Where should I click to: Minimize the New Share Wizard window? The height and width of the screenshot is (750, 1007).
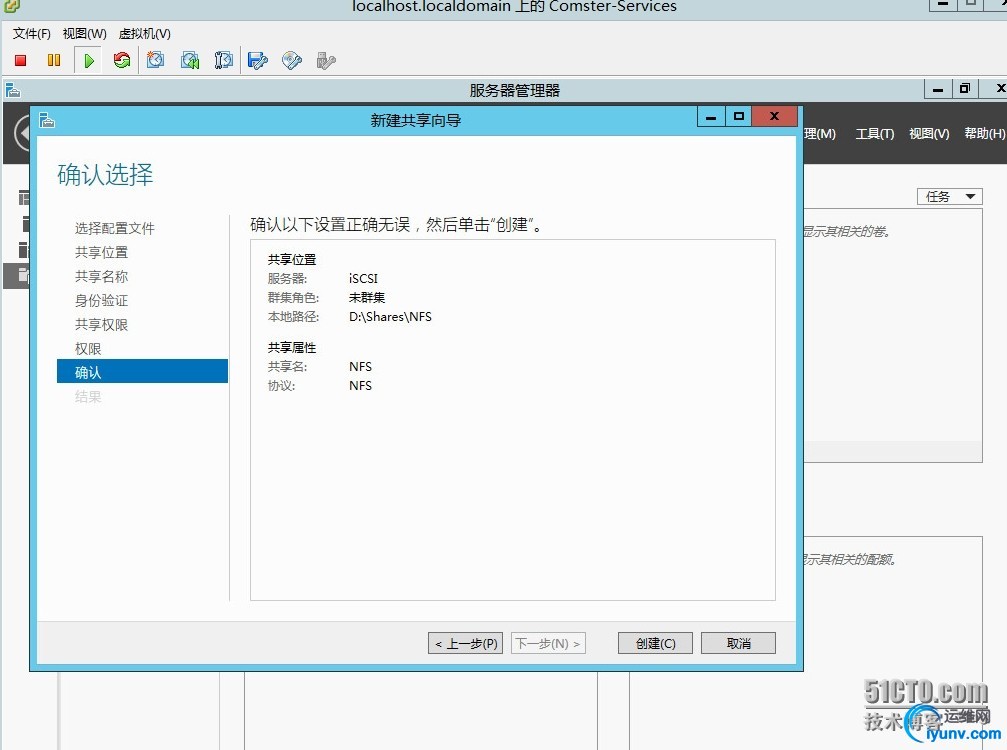[x=711, y=117]
